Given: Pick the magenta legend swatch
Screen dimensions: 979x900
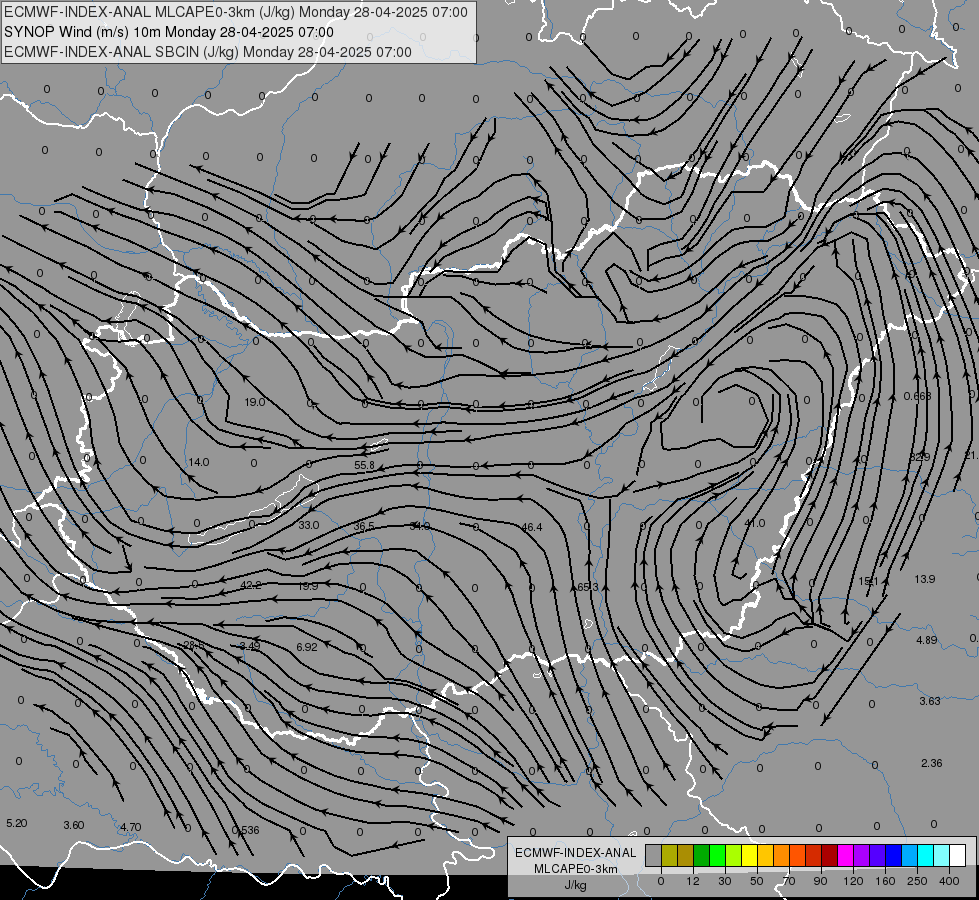Looking at the screenshot, I should point(845,855).
